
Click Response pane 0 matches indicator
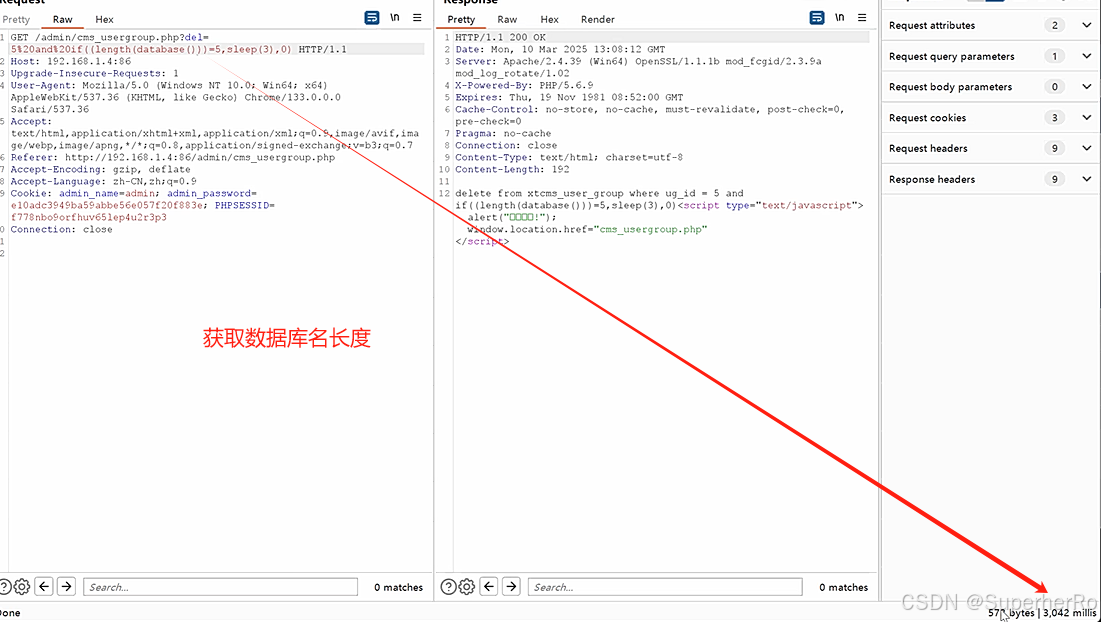tap(843, 587)
